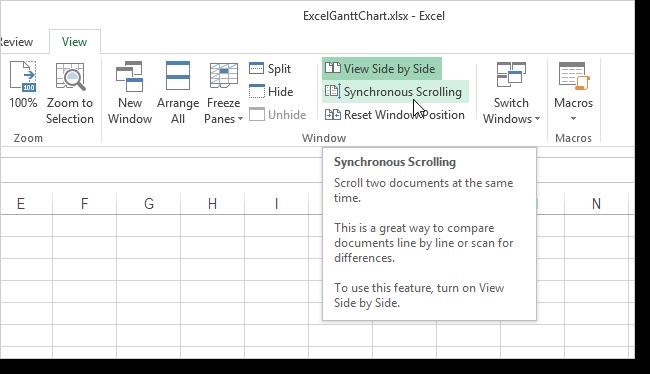
Task: Select column F header
Action: [85, 204]
